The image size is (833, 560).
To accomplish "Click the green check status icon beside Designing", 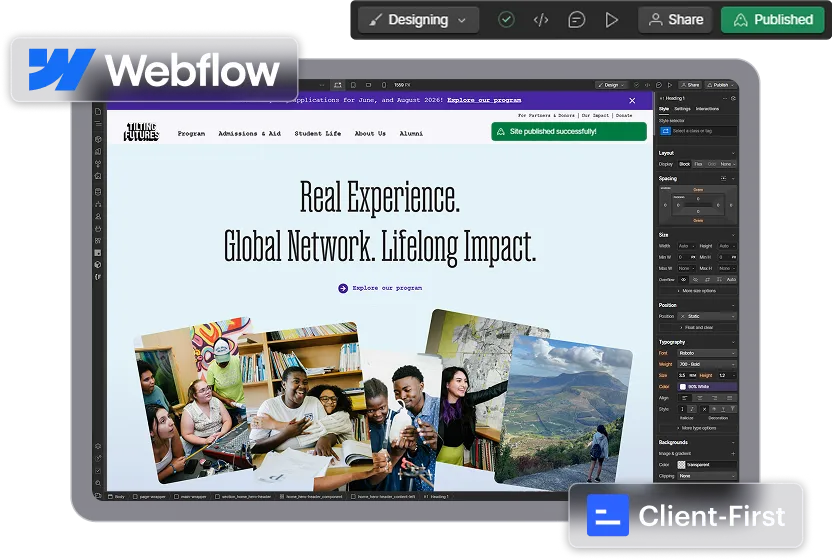I will click(x=506, y=20).
